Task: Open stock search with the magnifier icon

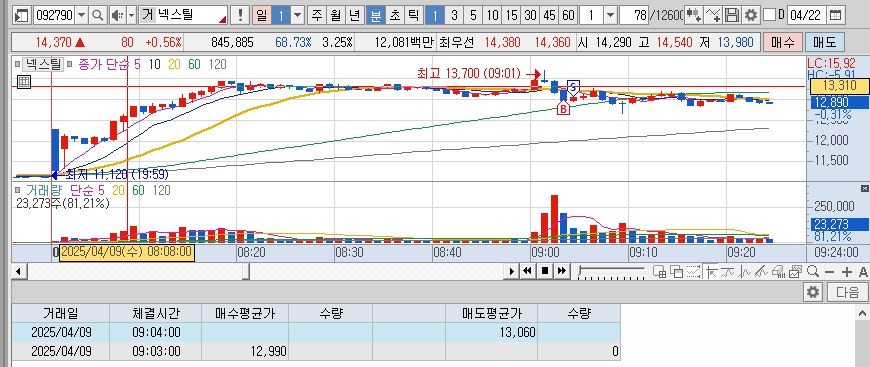Action: click(98, 15)
